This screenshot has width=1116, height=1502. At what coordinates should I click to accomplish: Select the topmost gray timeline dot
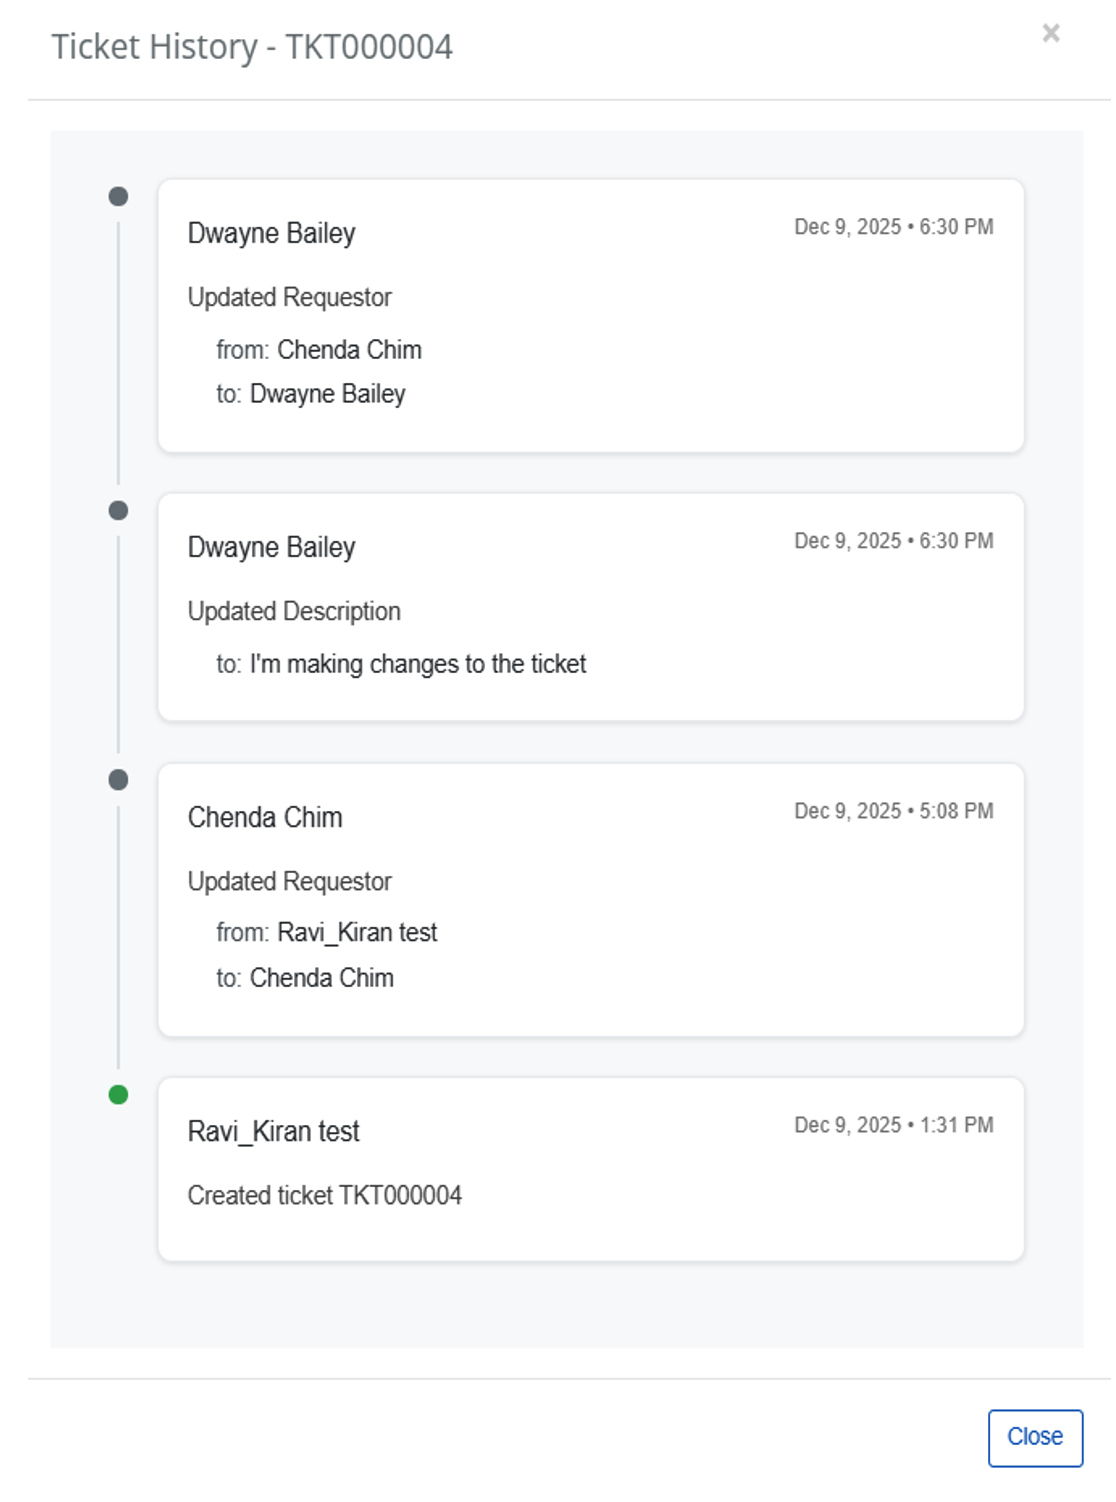(x=118, y=197)
